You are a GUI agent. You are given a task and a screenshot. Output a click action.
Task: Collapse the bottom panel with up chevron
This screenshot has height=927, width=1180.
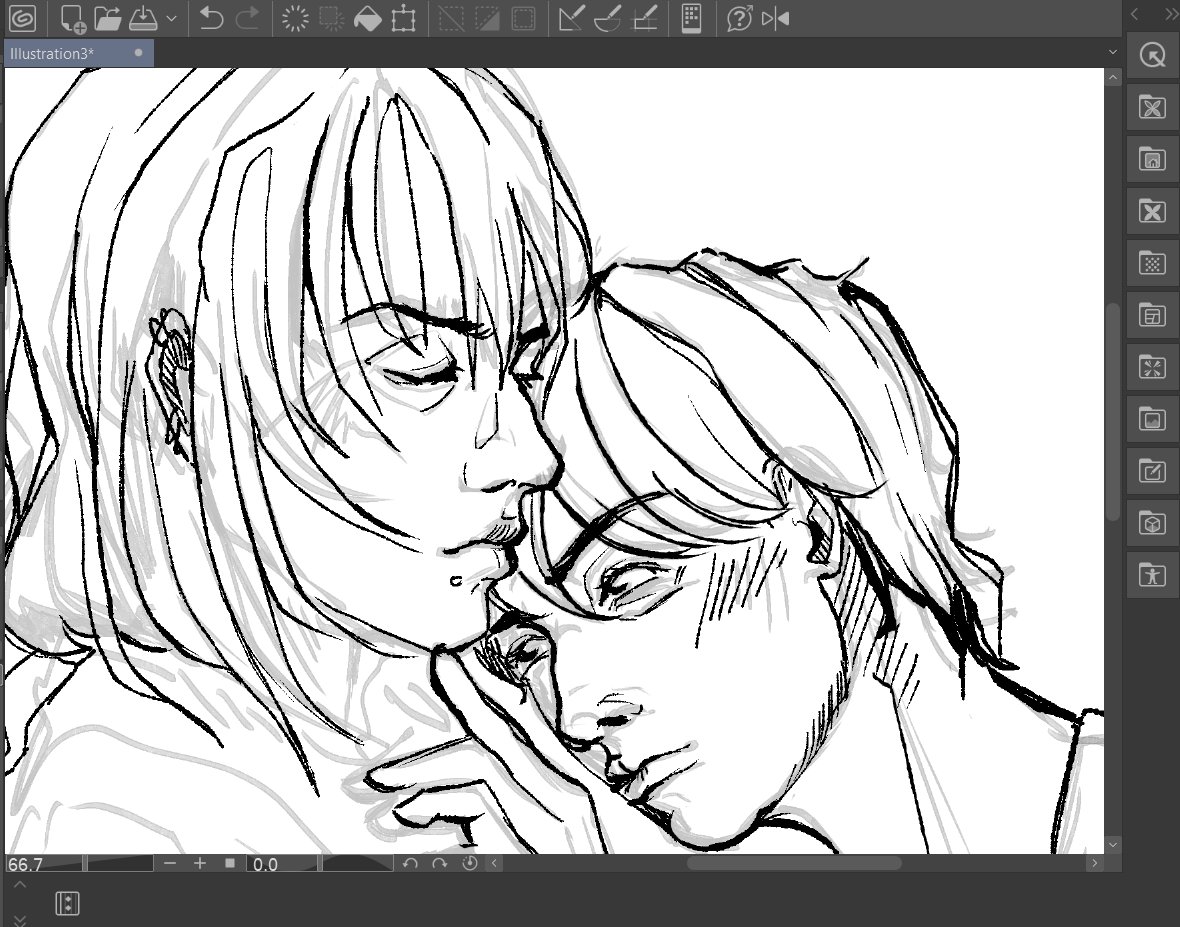click(x=20, y=885)
